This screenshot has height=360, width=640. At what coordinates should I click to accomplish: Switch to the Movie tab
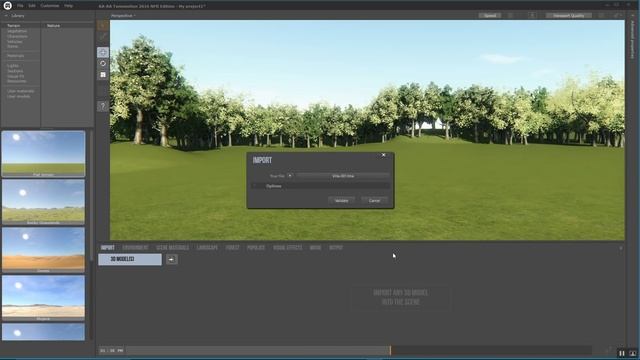[316, 248]
